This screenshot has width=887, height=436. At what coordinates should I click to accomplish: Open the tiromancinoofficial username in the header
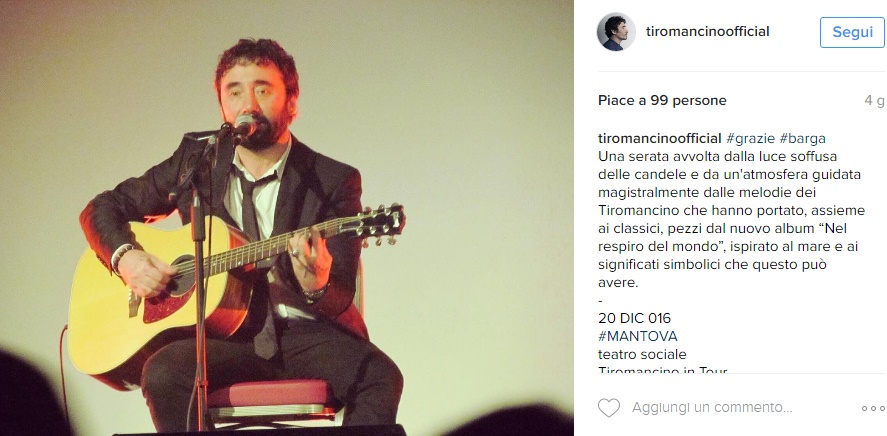pos(708,32)
